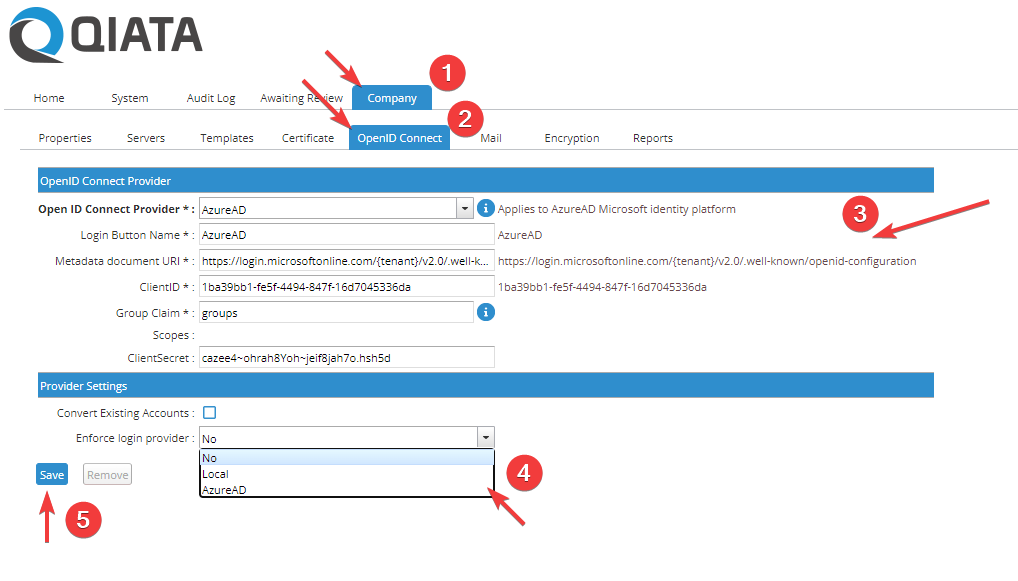This screenshot has width=1018, height=581.
Task: Open the Mail tab
Action: click(x=490, y=137)
